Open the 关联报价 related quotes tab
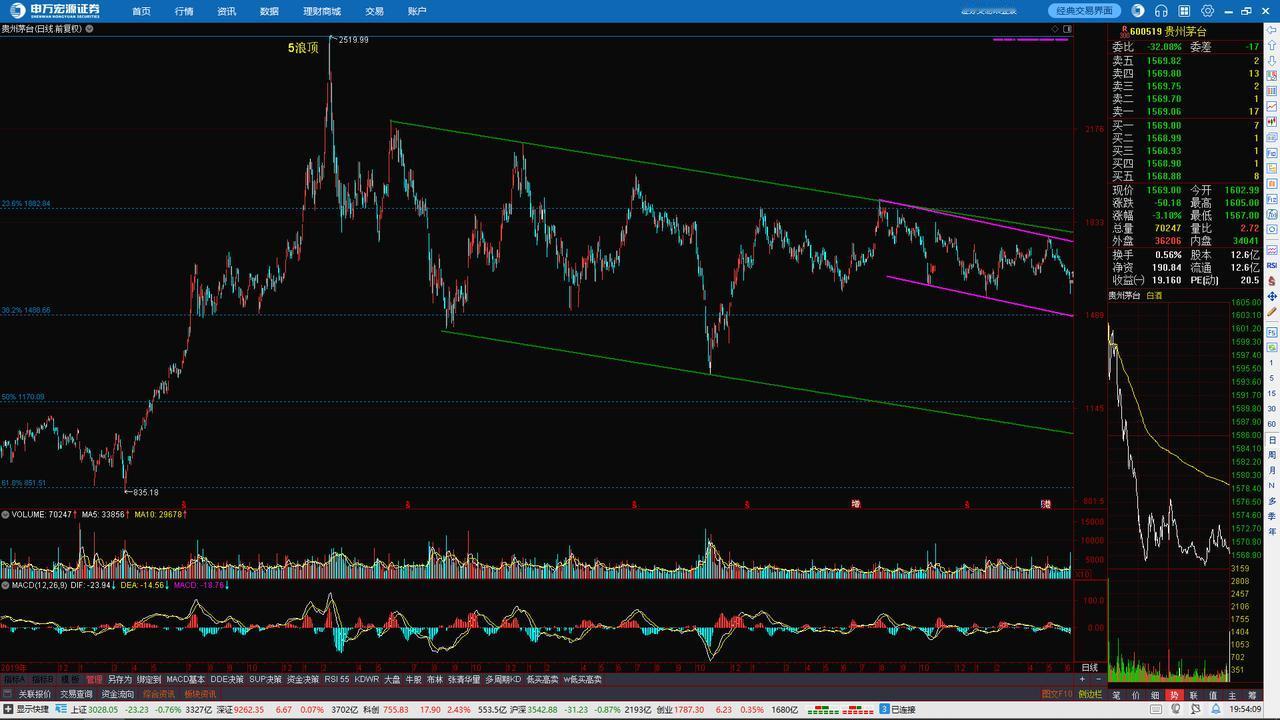 click(x=35, y=694)
